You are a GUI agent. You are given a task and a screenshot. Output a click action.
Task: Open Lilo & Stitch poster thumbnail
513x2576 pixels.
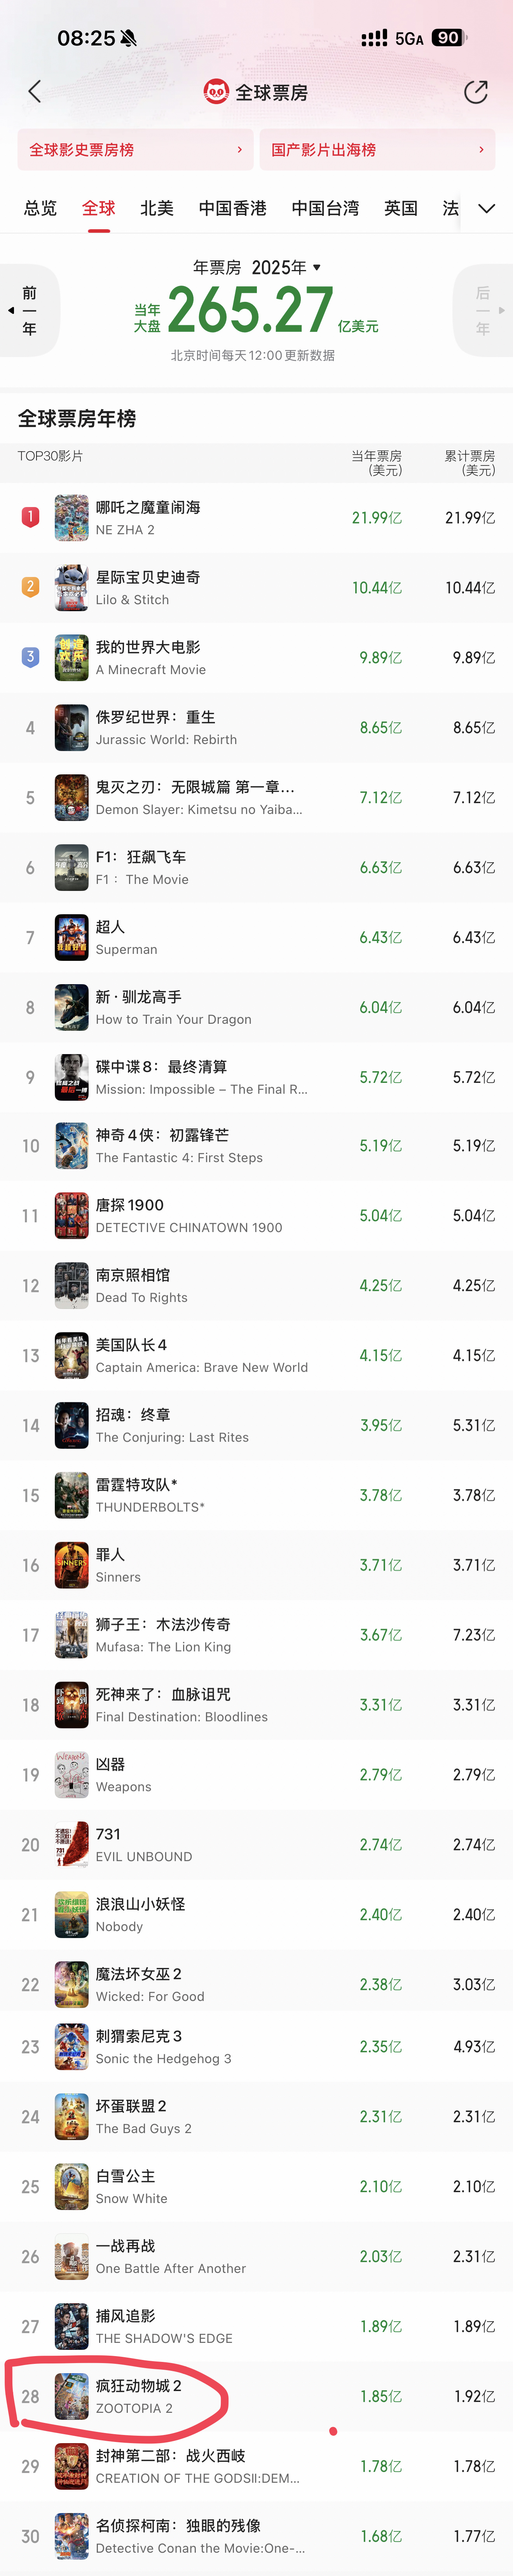72,588
